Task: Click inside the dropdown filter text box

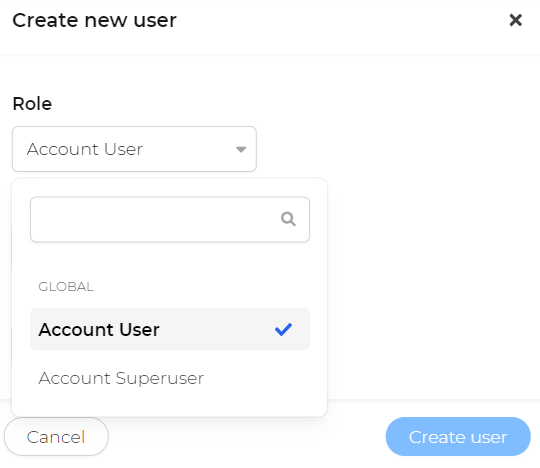Action: pyautogui.click(x=170, y=219)
